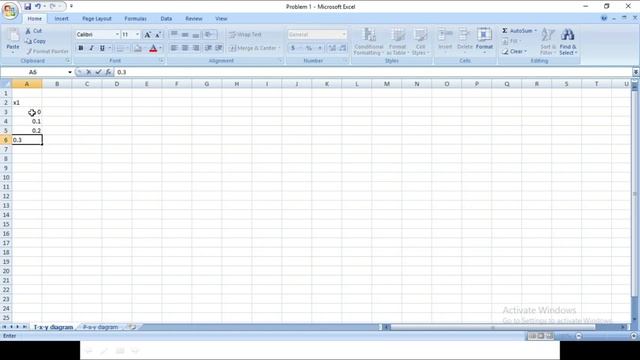The height and width of the screenshot is (360, 640).
Task: Click Decrease Decimal icon
Action: coord(343,48)
